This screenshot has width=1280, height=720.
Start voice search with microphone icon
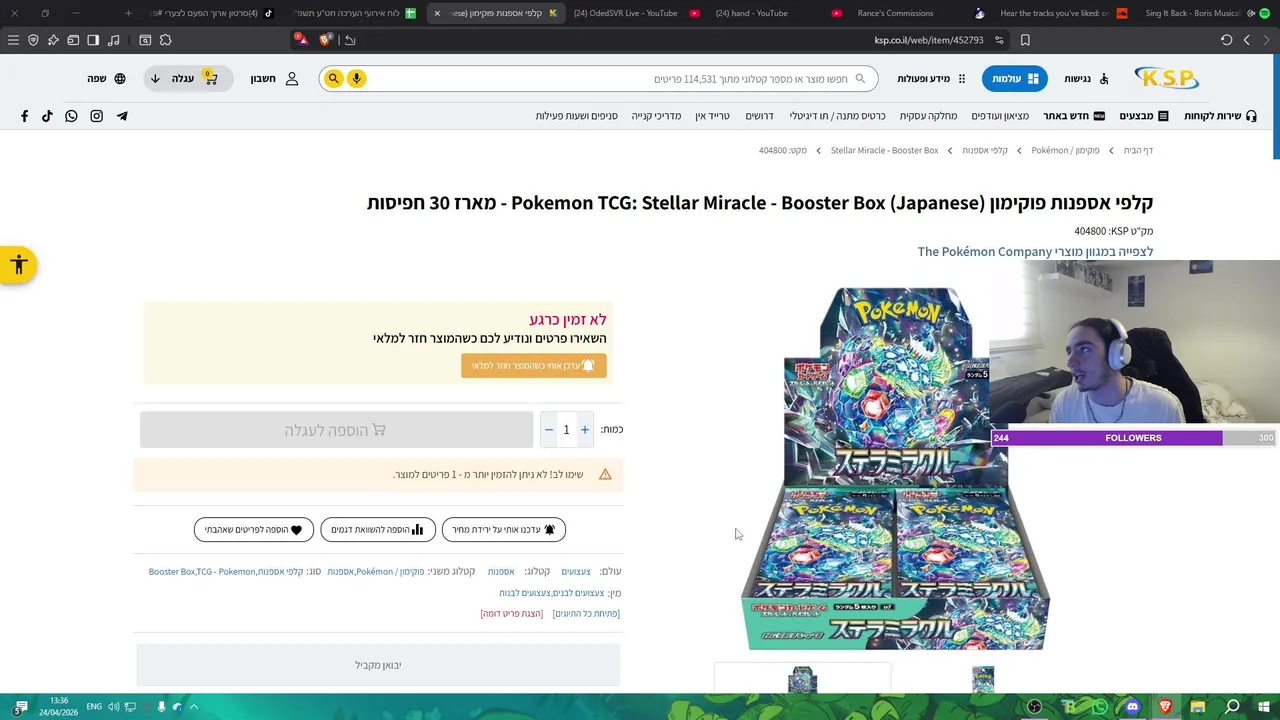point(356,78)
